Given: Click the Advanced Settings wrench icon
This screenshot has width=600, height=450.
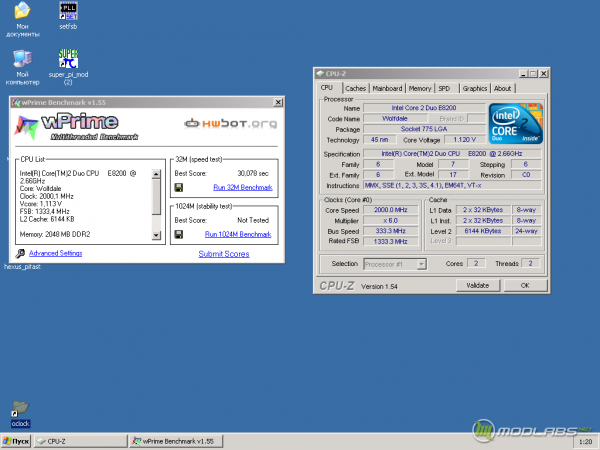Looking at the screenshot, I should [x=20, y=253].
